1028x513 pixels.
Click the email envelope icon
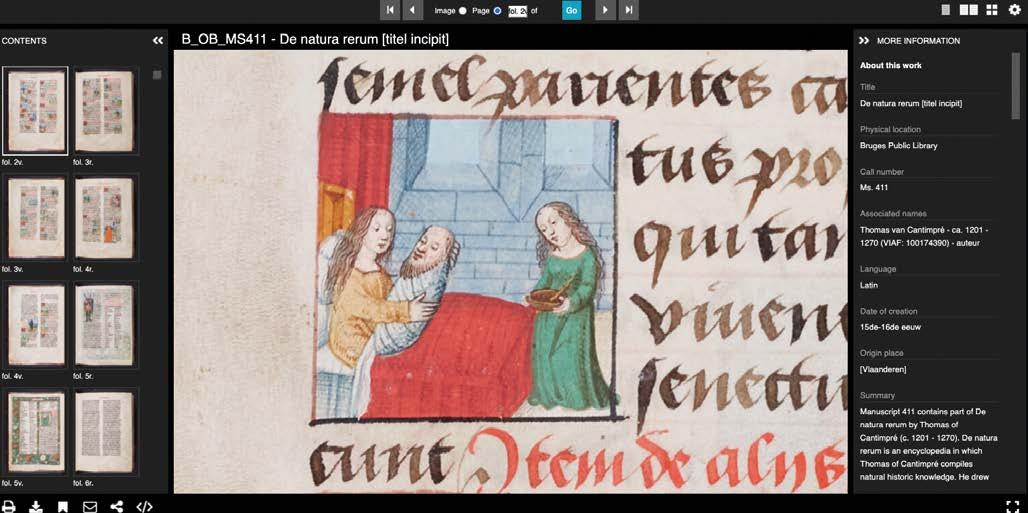[x=89, y=506]
